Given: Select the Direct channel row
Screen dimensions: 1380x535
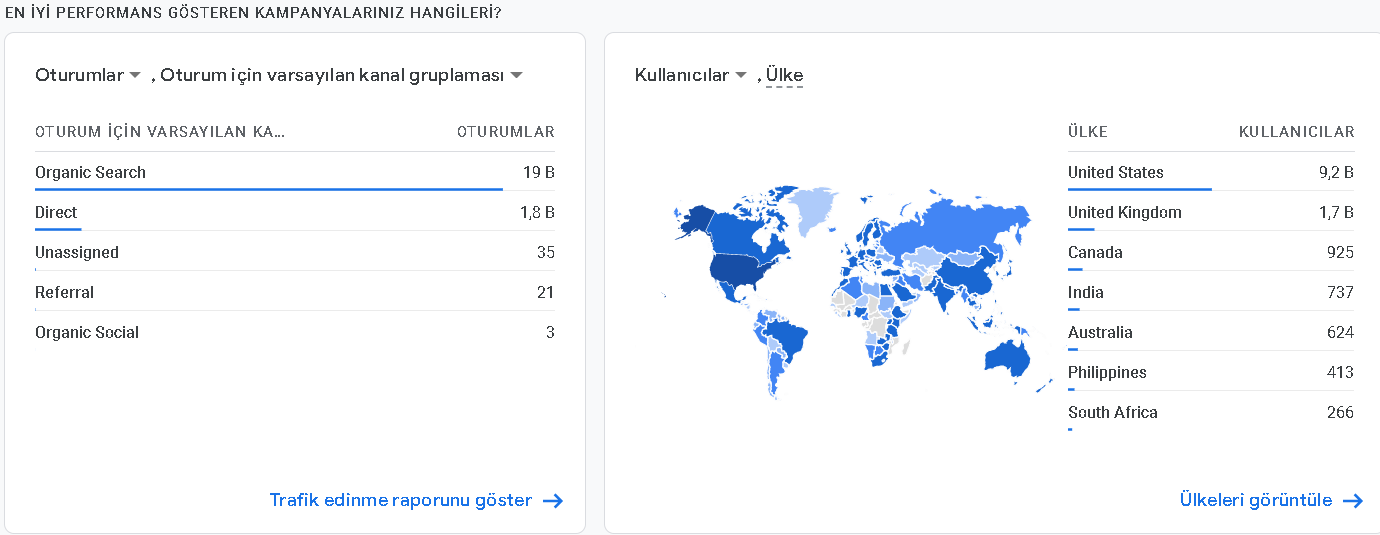Looking at the screenshot, I should (295, 212).
